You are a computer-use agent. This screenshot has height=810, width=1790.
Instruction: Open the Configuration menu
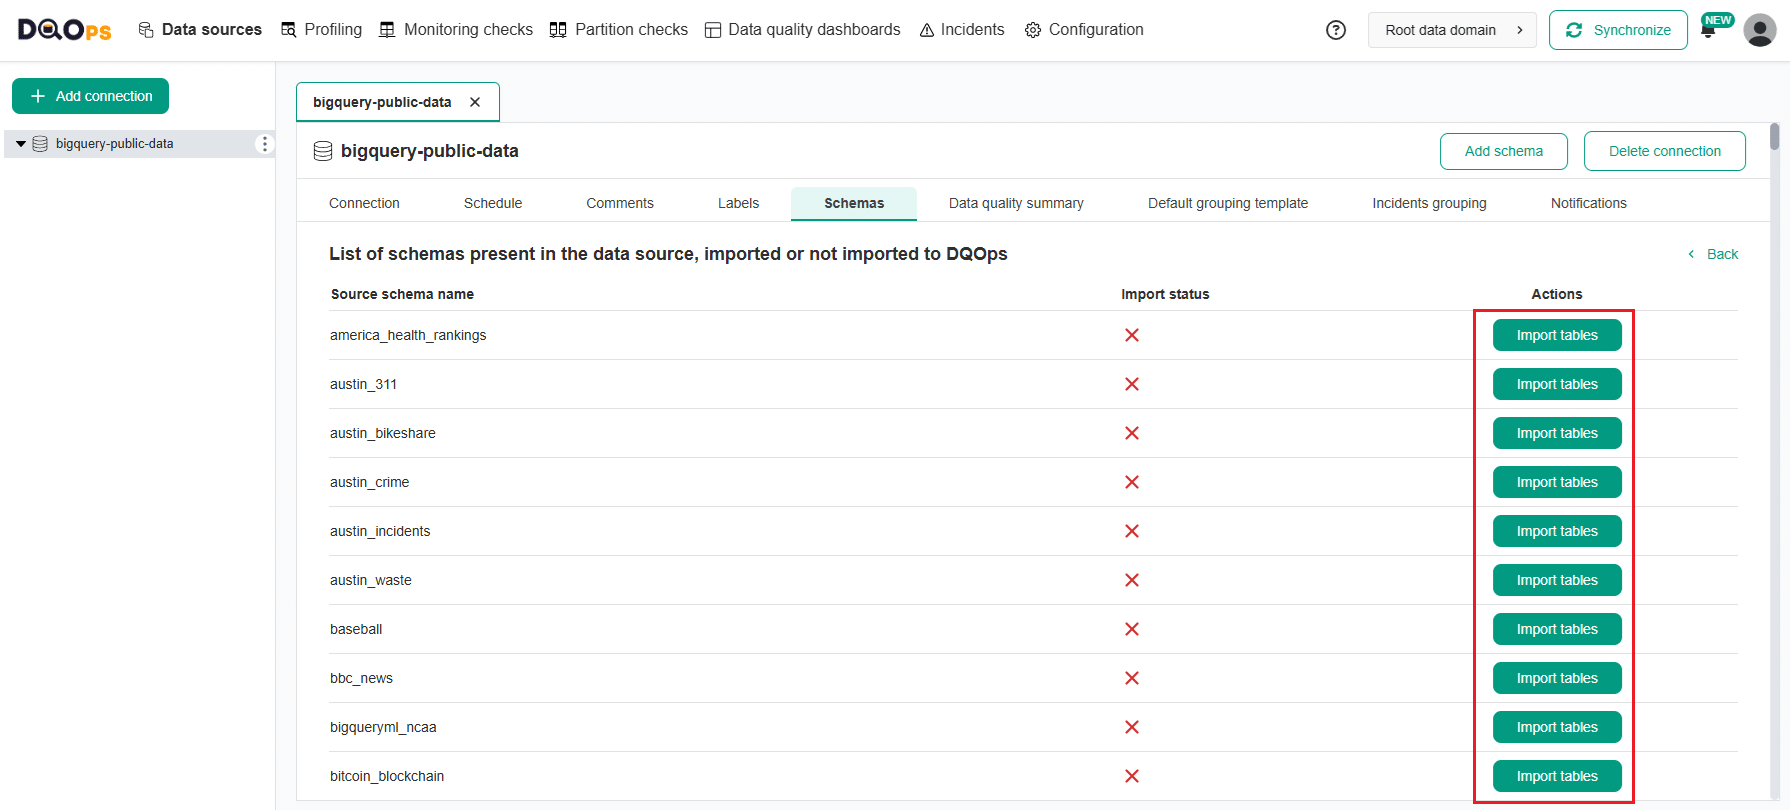point(1084,30)
